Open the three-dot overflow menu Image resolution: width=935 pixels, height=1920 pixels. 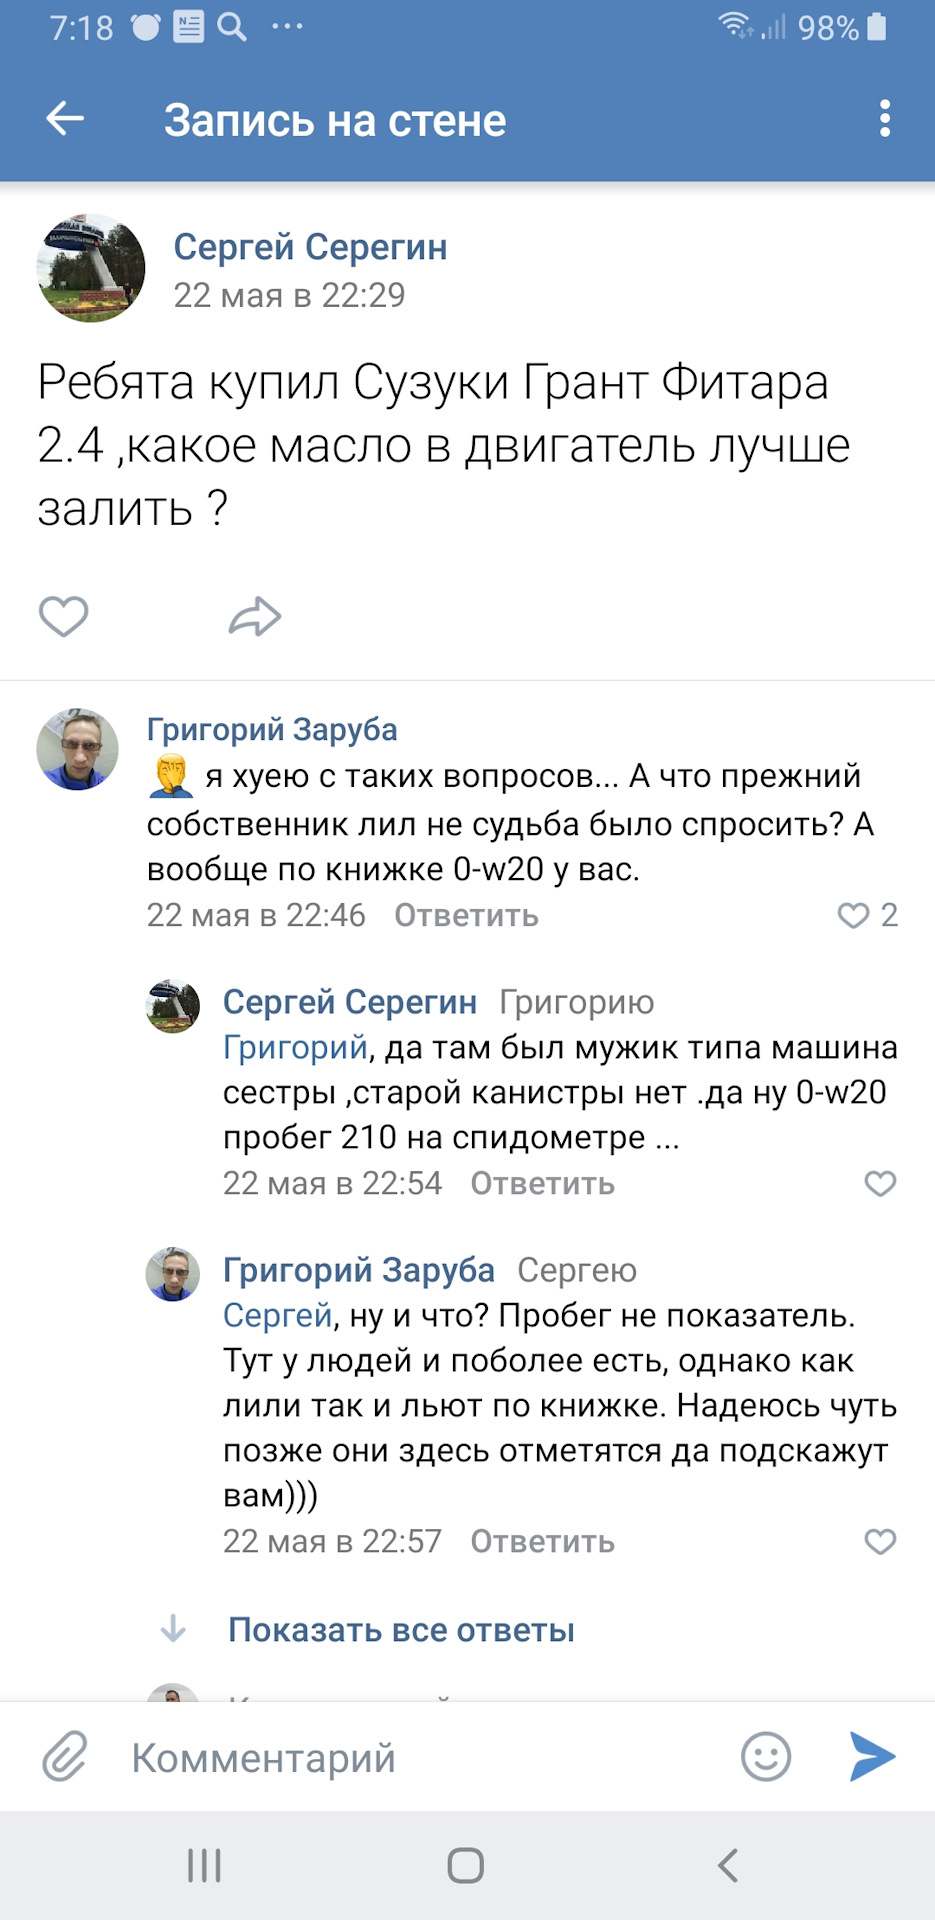coord(885,119)
